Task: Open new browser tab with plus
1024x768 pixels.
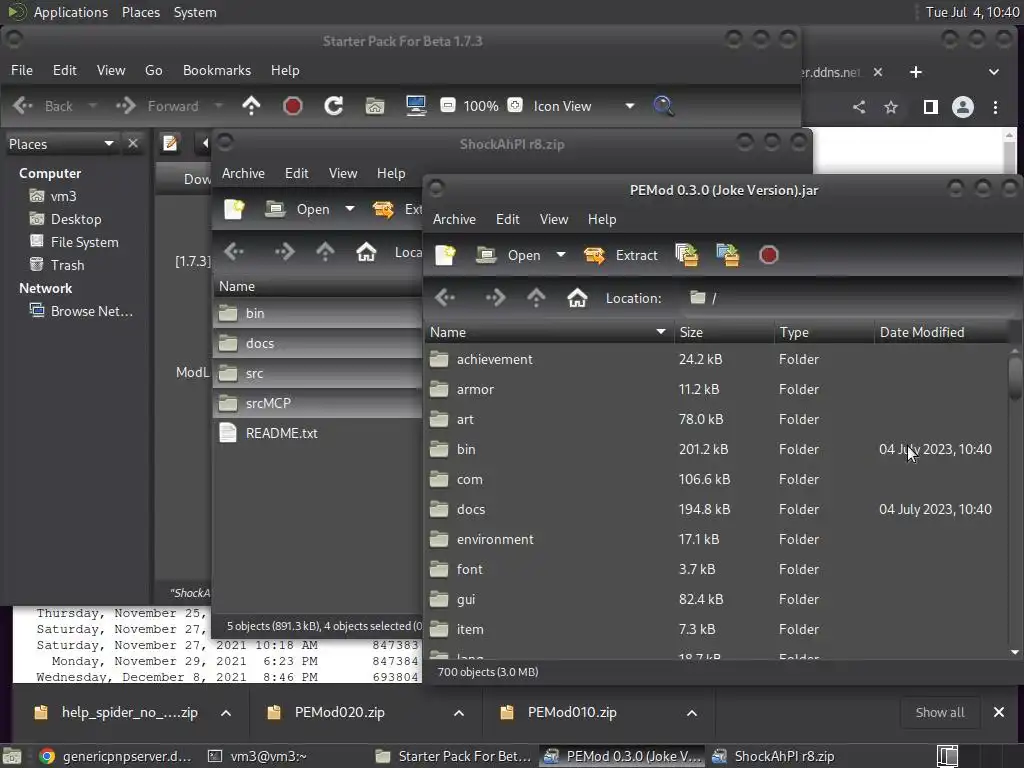Action: tap(916, 72)
